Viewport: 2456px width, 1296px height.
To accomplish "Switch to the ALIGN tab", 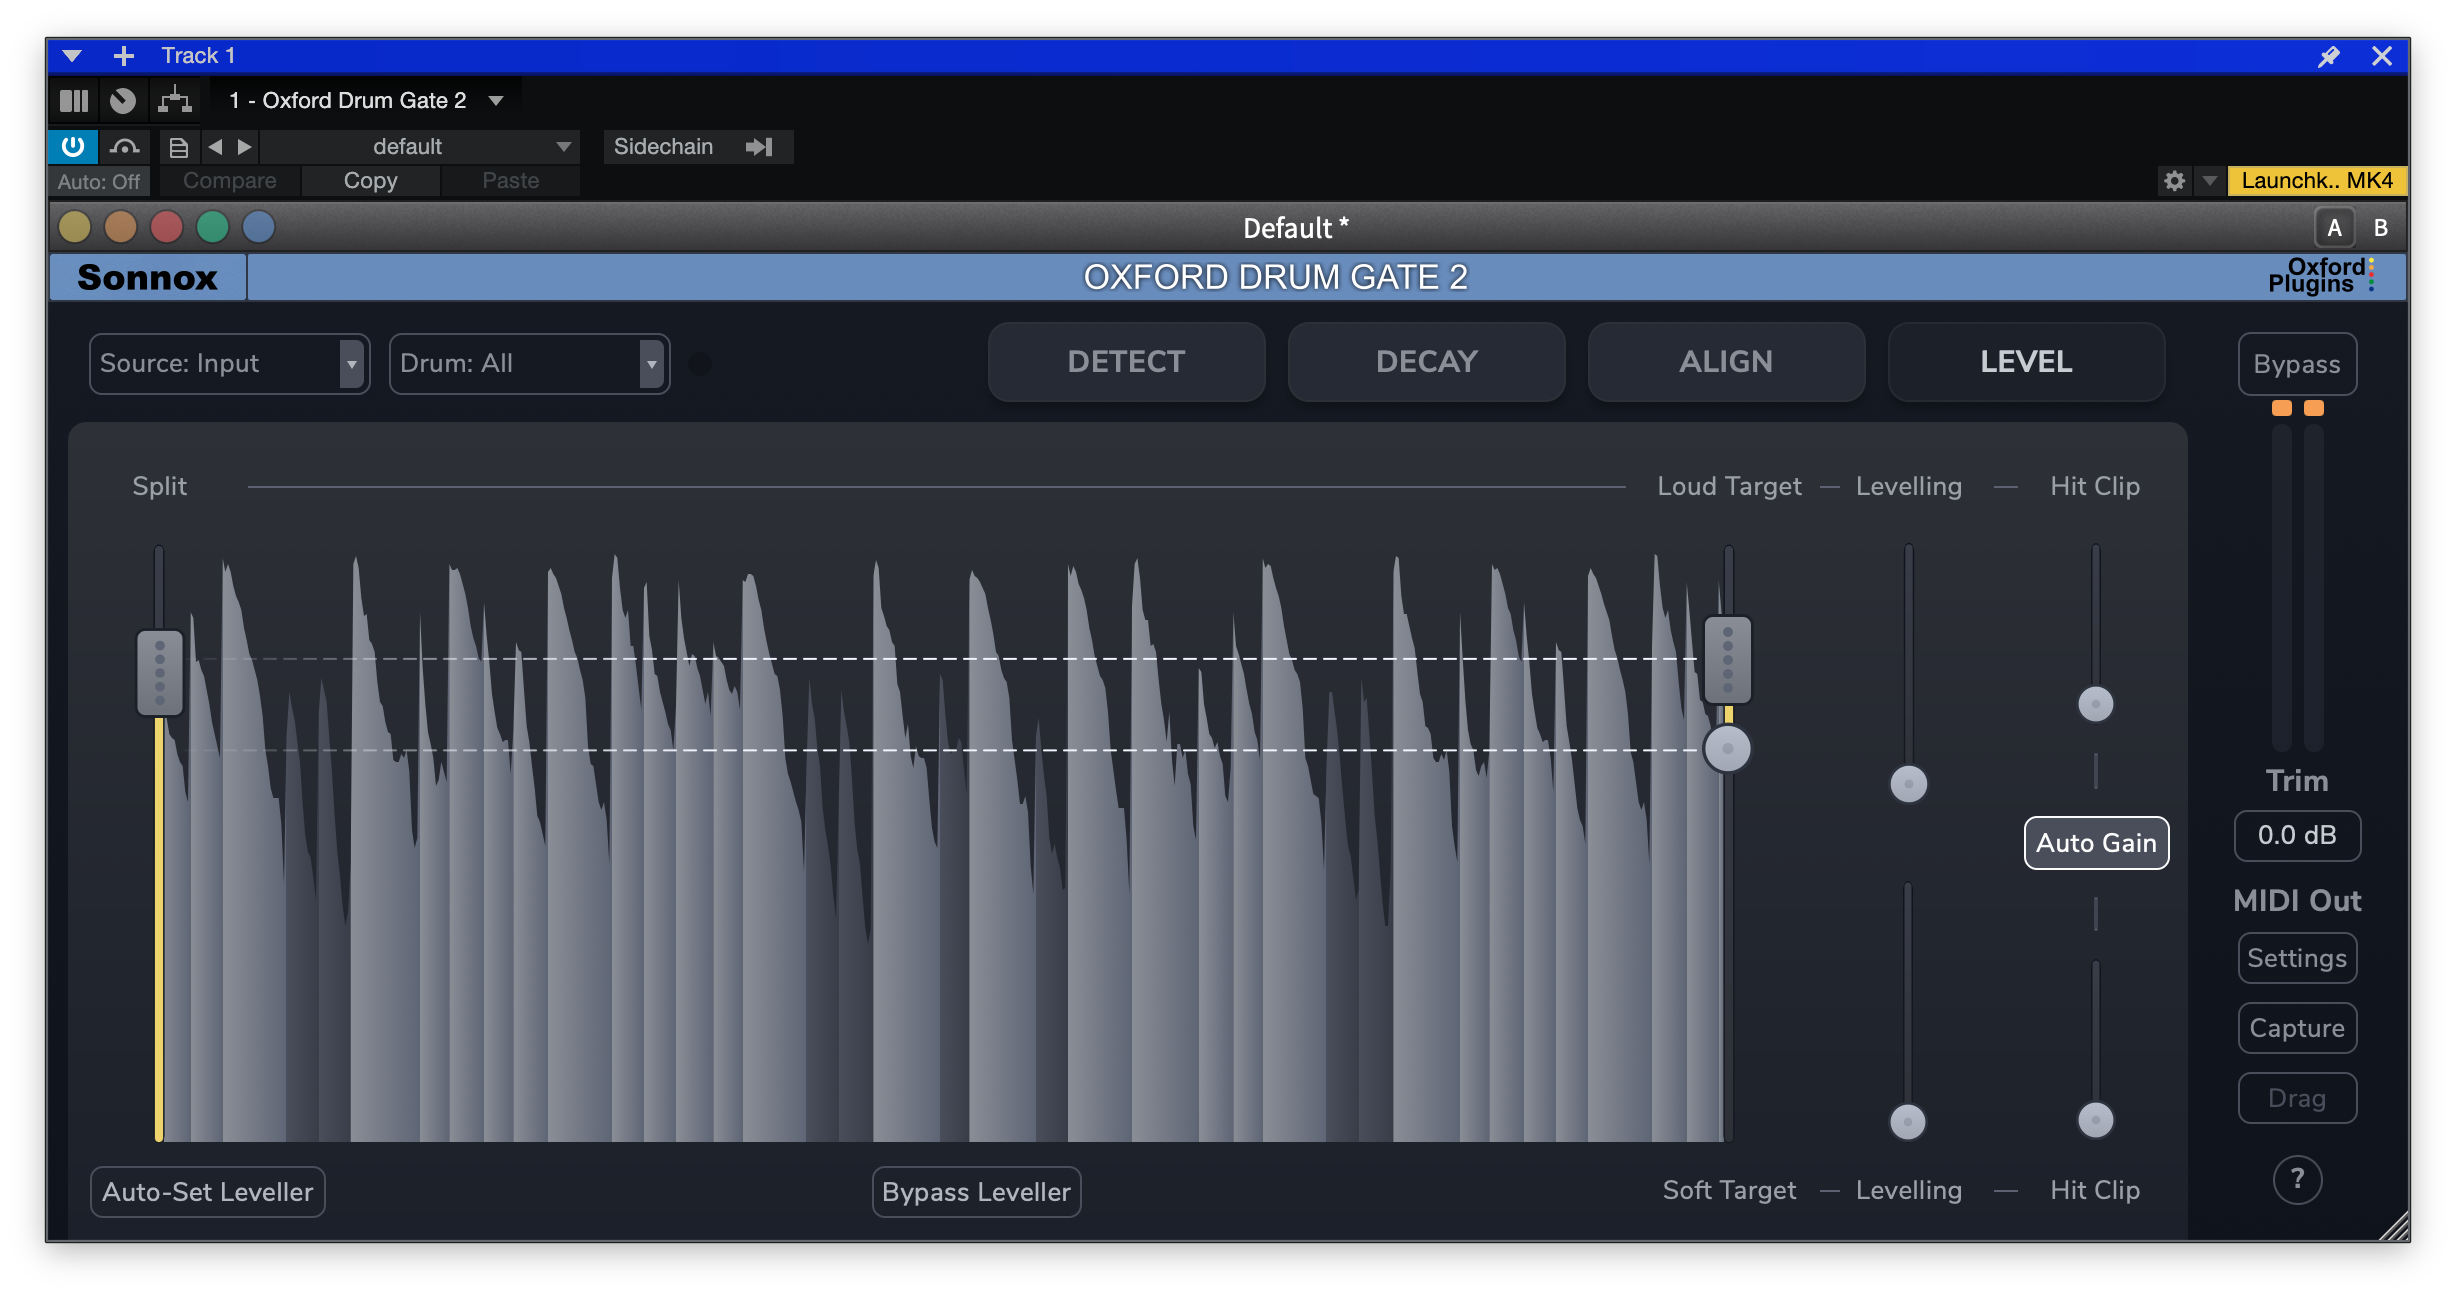I will [x=1727, y=362].
